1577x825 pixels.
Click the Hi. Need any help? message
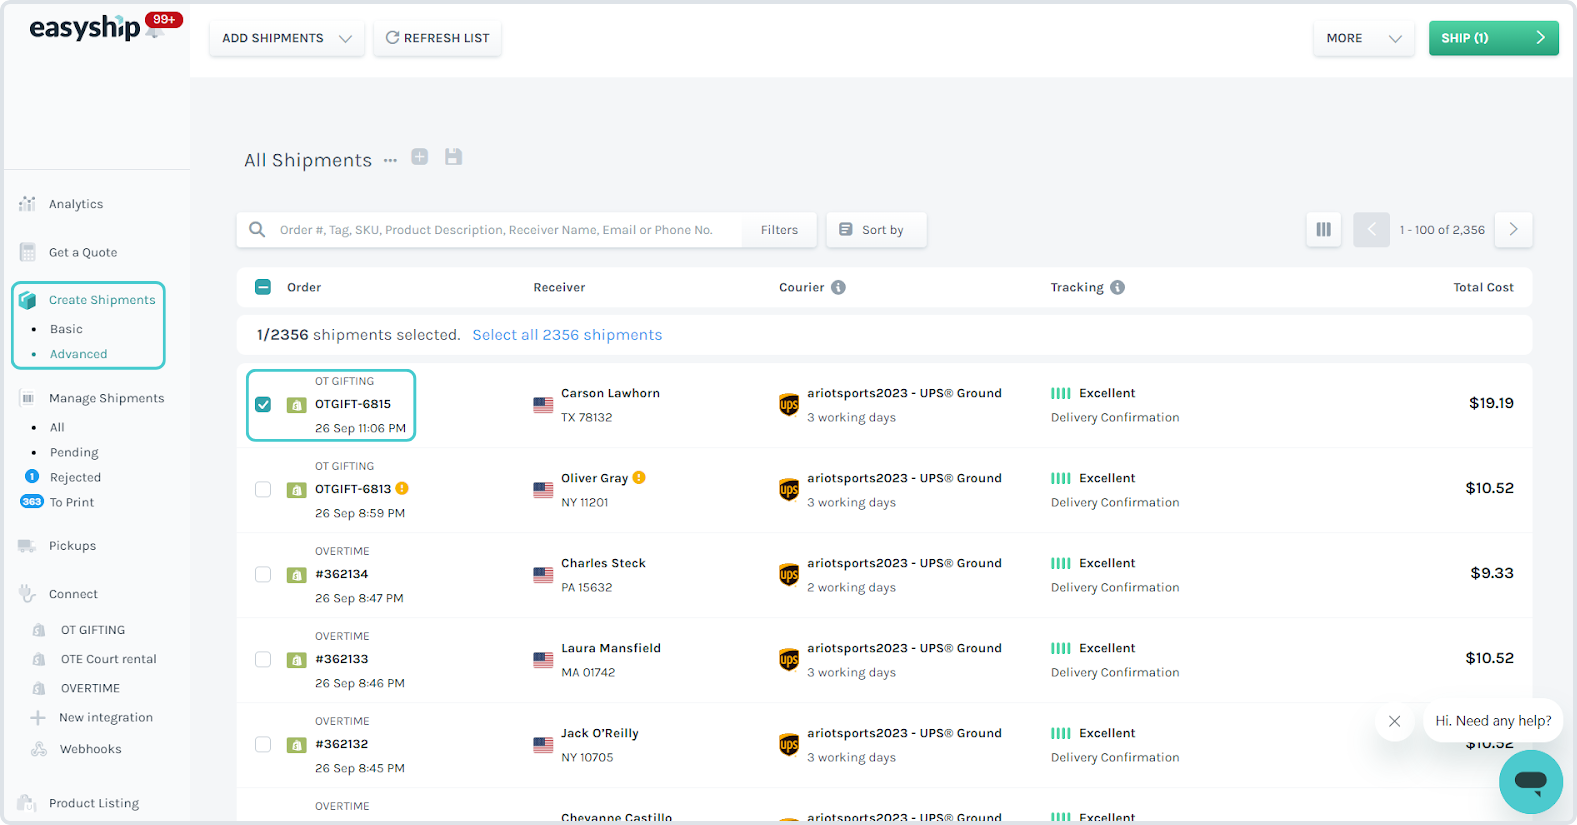(x=1493, y=721)
